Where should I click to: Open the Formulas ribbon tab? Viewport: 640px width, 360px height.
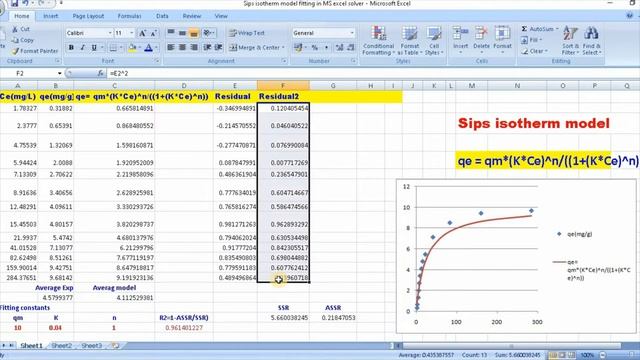[x=129, y=16]
